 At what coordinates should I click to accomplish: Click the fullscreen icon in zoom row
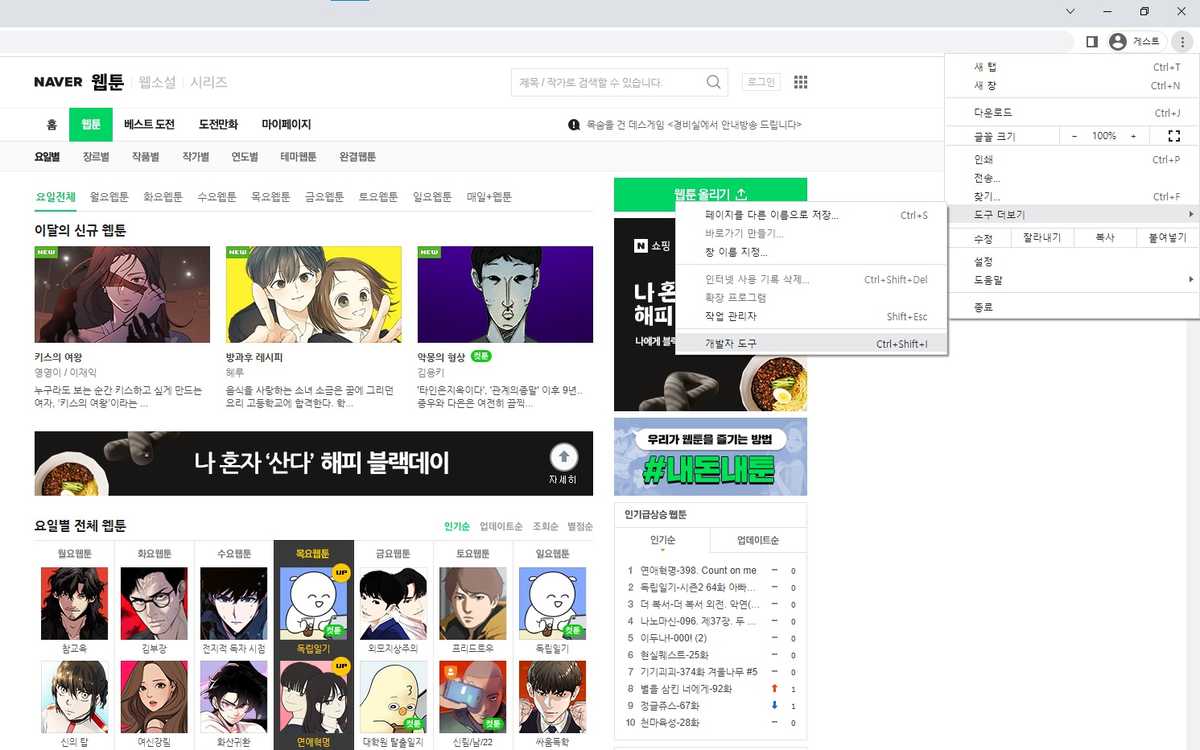pos(1174,135)
